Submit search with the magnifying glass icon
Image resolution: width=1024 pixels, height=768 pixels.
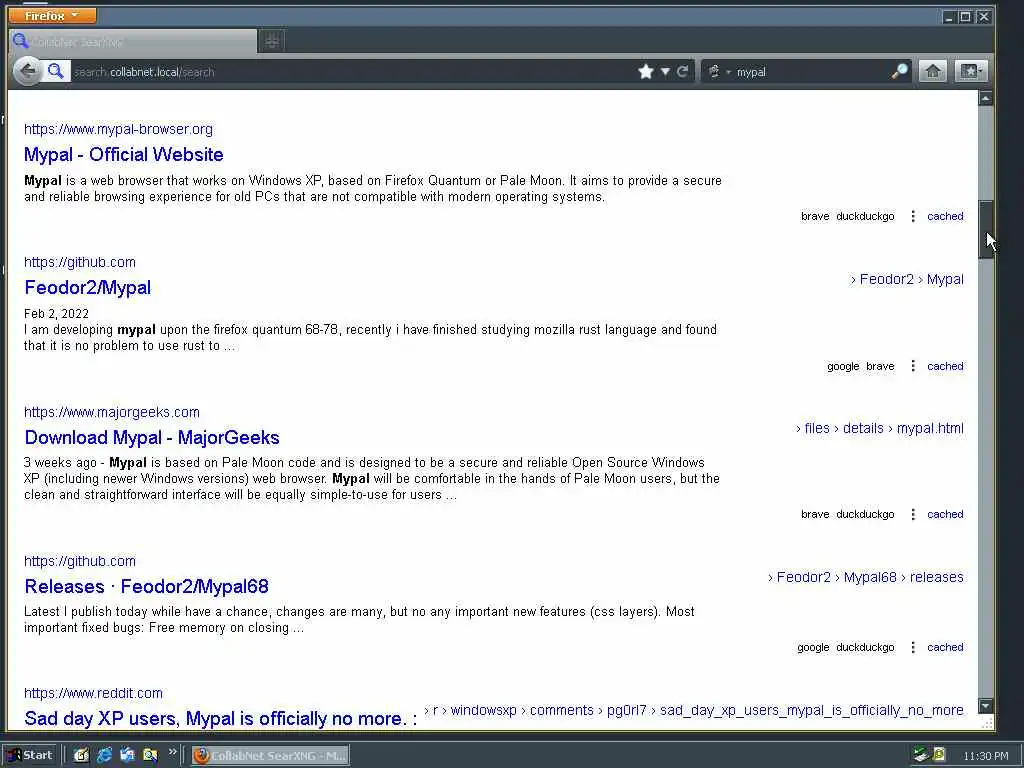tap(899, 71)
